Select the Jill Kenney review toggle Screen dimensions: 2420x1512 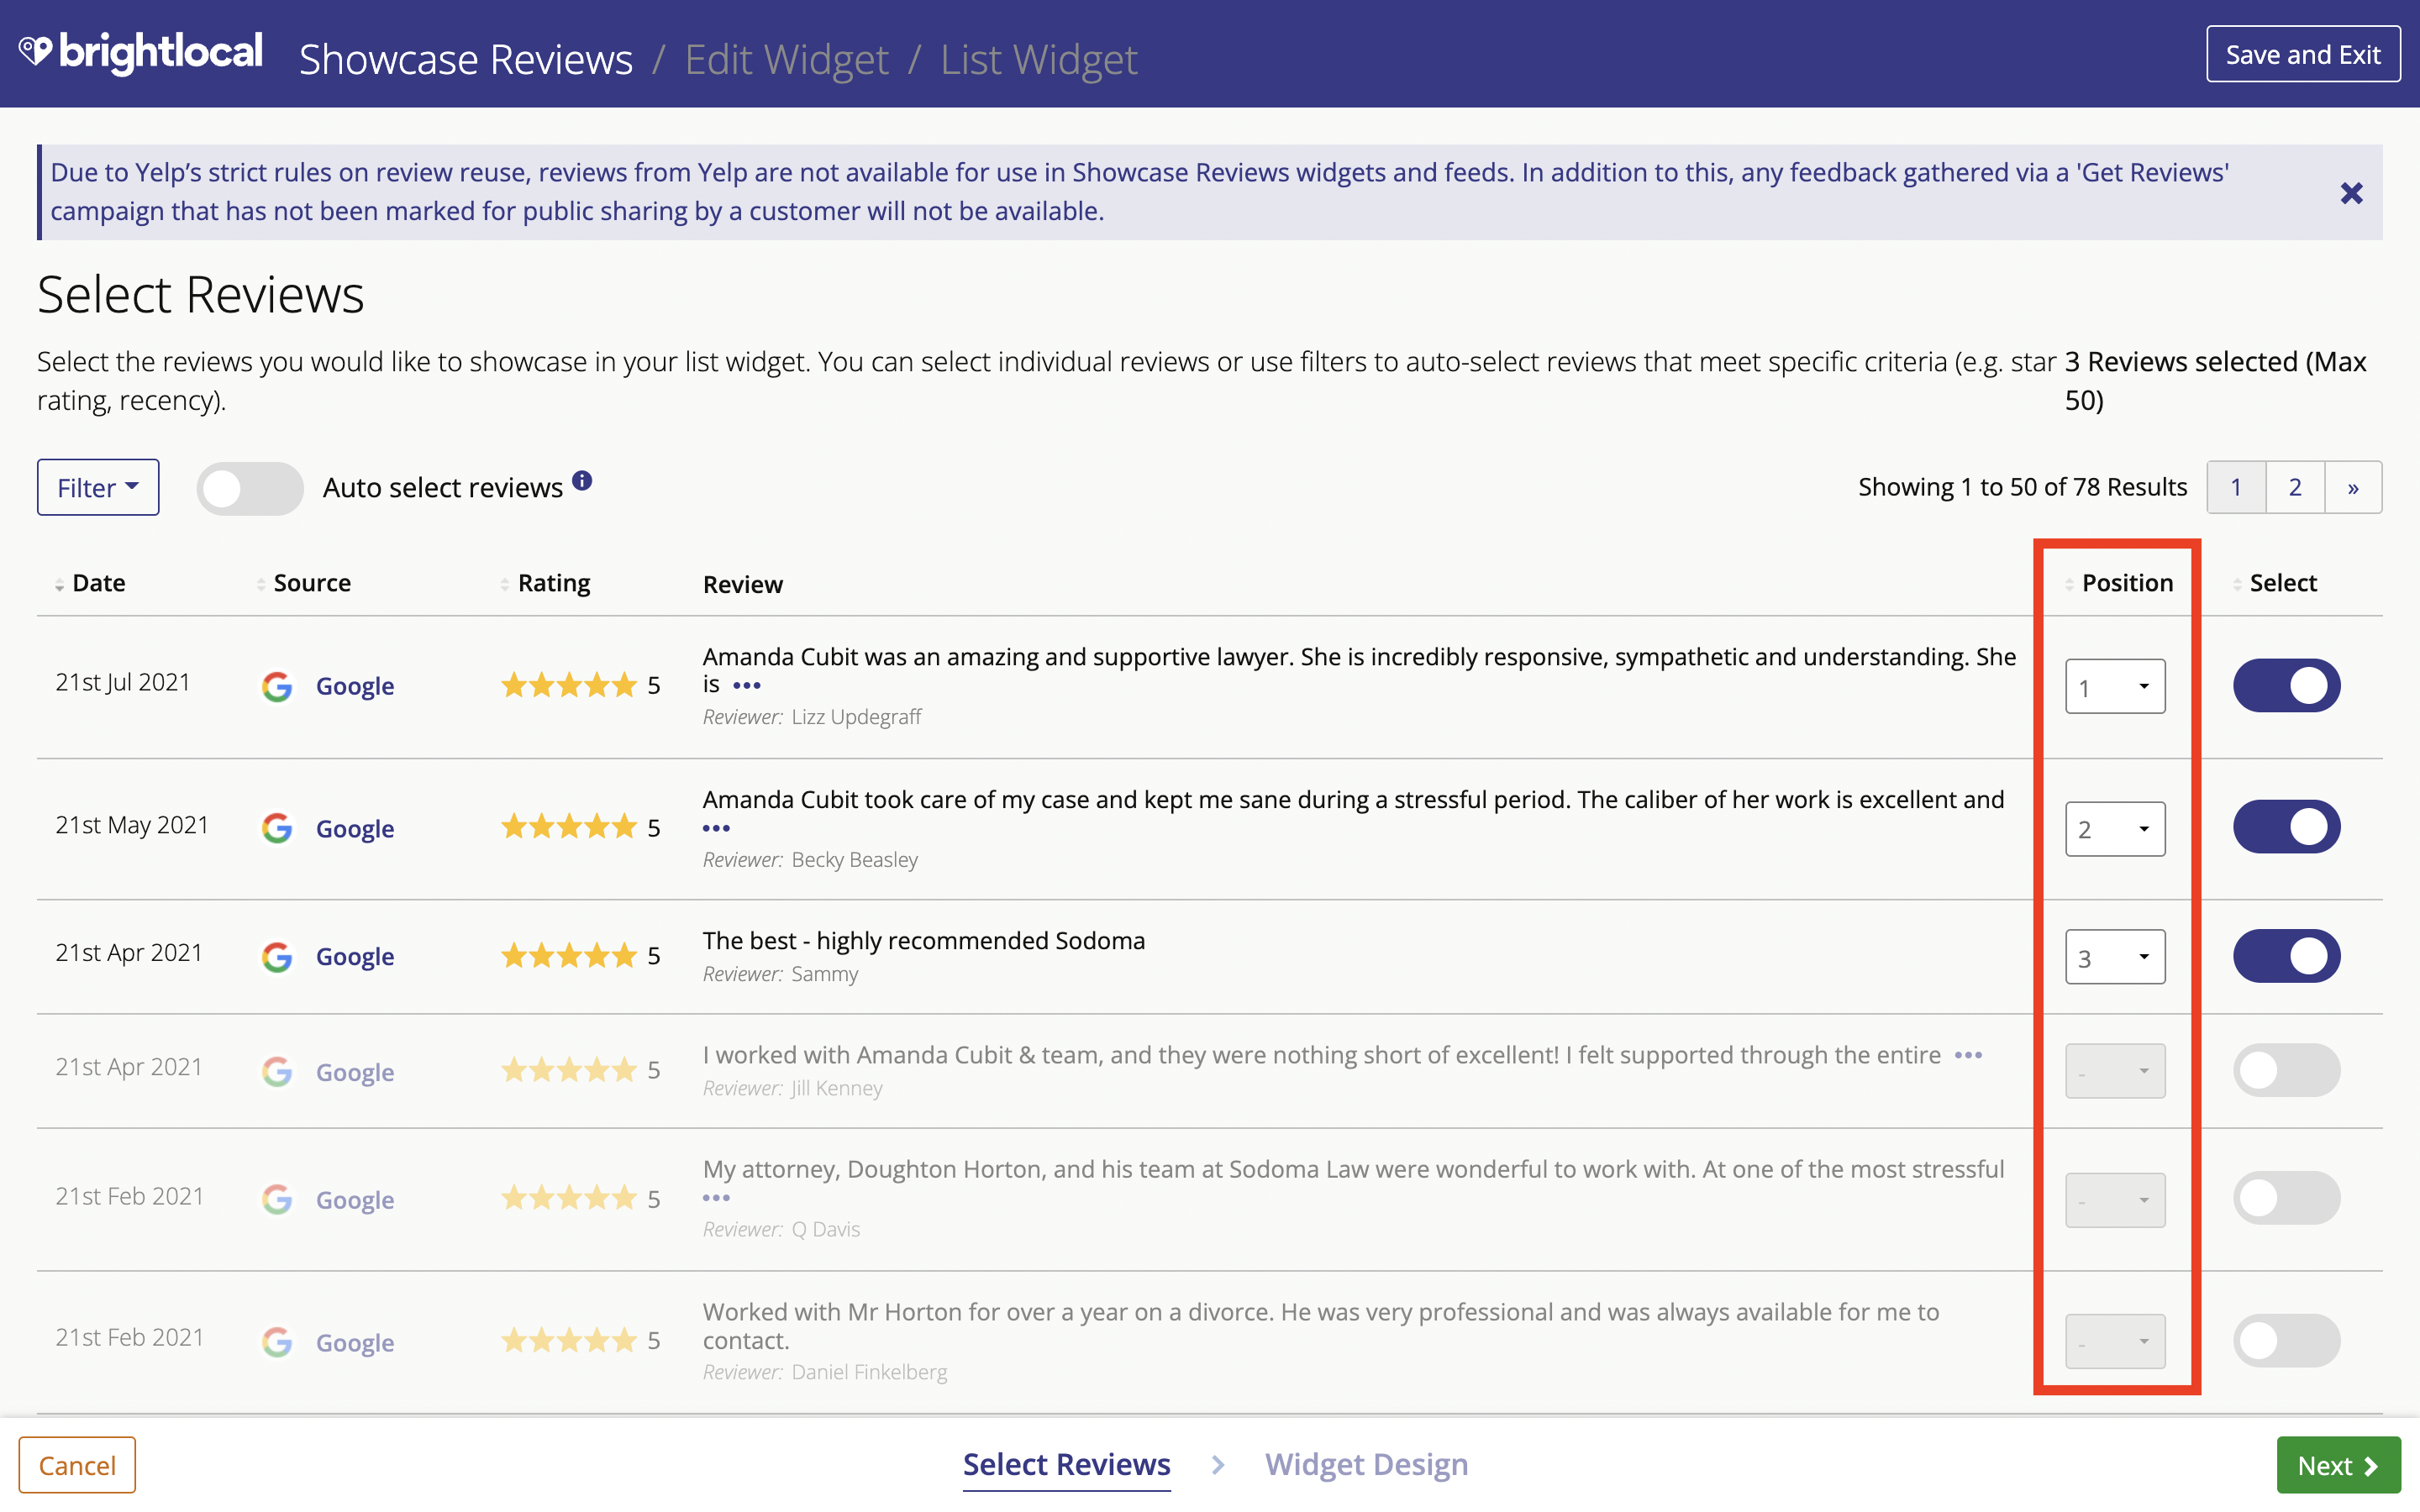coord(2286,1071)
